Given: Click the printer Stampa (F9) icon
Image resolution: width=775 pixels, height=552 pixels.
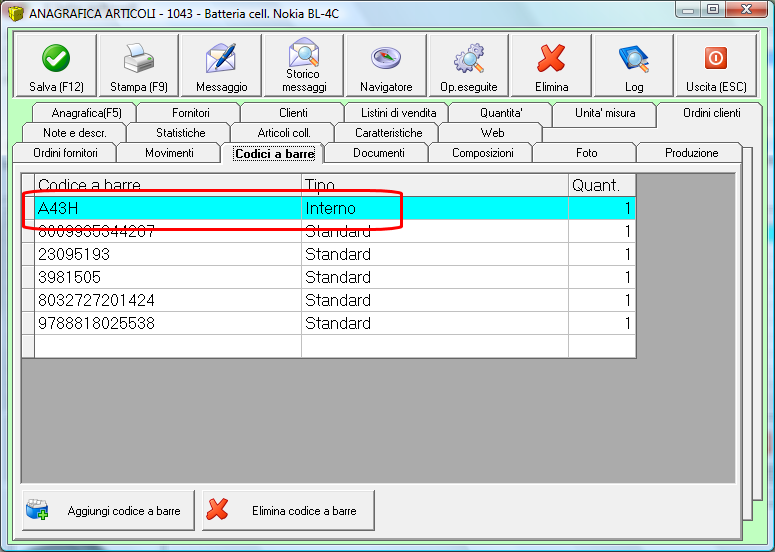Looking at the screenshot, I should click(x=139, y=58).
